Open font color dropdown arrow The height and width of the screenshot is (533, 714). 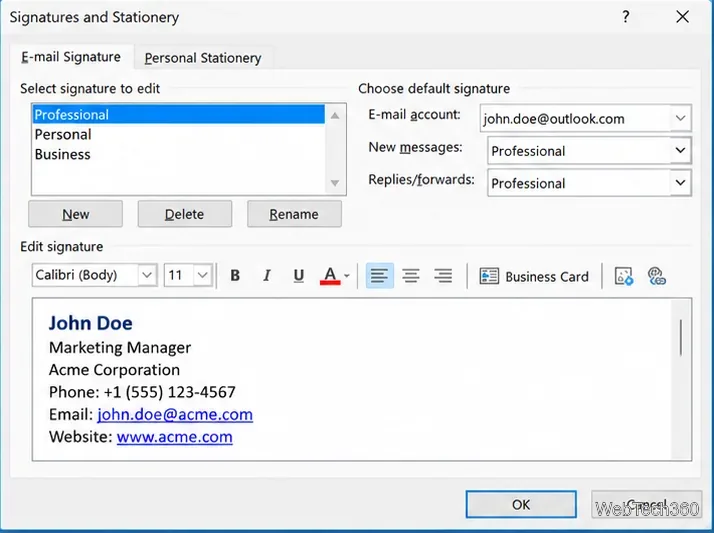(347, 276)
